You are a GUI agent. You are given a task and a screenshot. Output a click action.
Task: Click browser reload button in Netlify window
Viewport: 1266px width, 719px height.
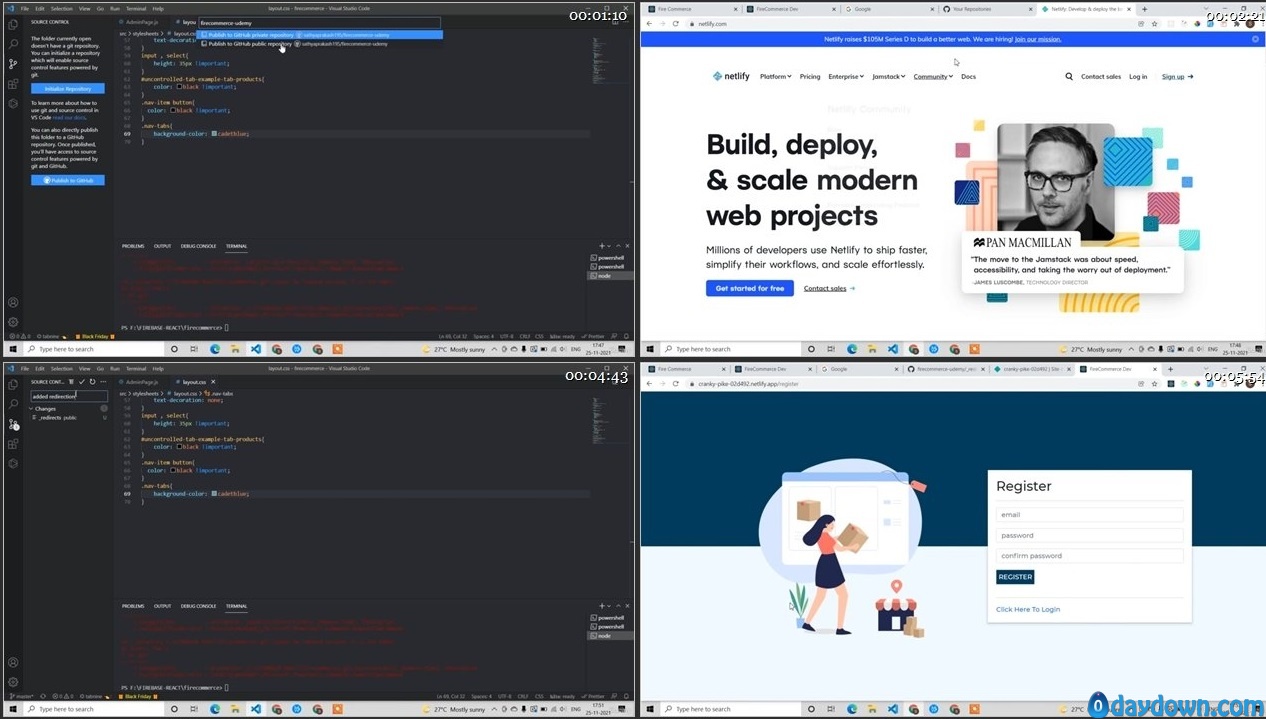pos(675,23)
